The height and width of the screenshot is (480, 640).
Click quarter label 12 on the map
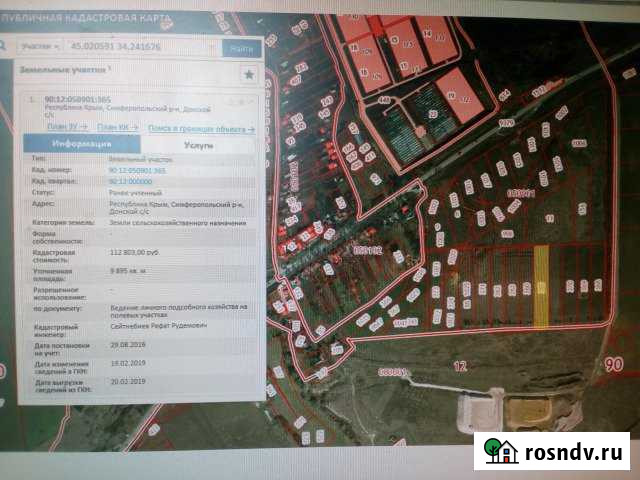point(460,366)
